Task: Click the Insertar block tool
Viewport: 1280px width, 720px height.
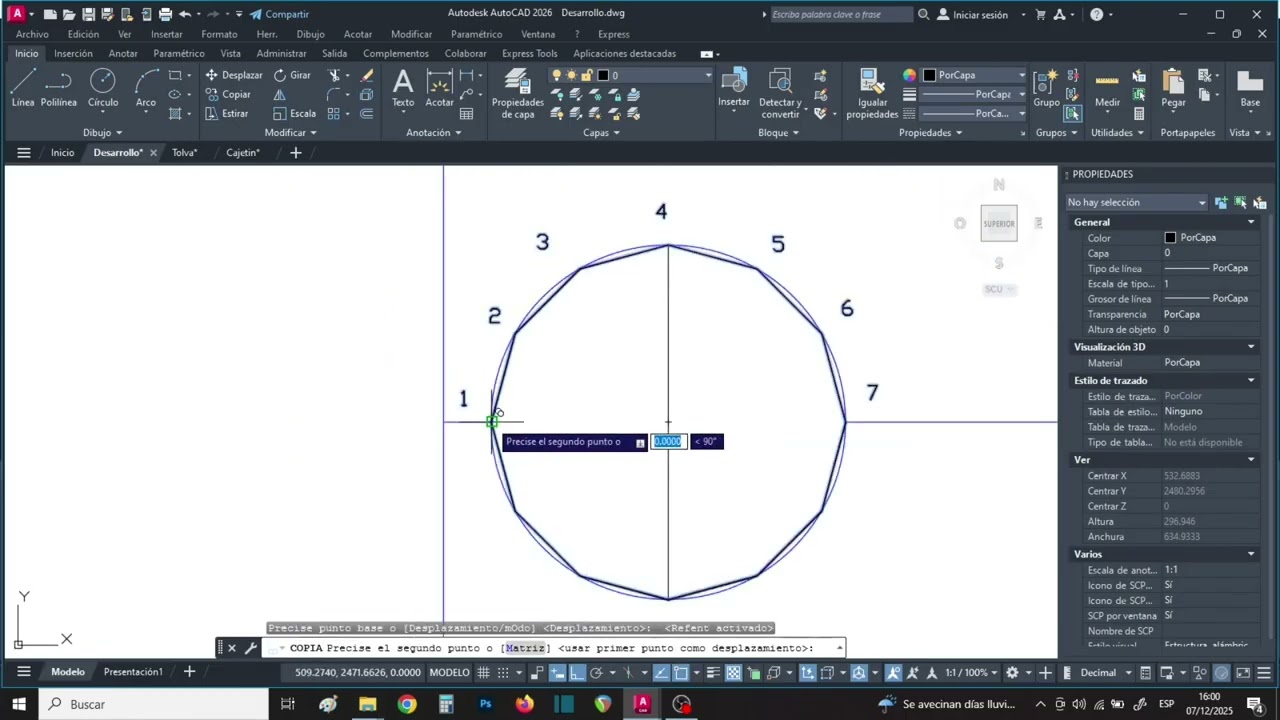Action: 733,88
